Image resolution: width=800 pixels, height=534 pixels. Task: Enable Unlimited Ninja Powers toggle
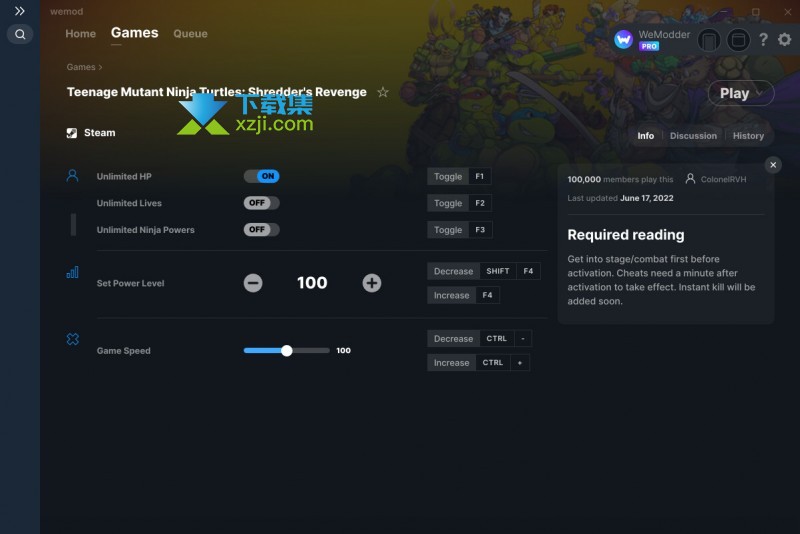pos(261,230)
